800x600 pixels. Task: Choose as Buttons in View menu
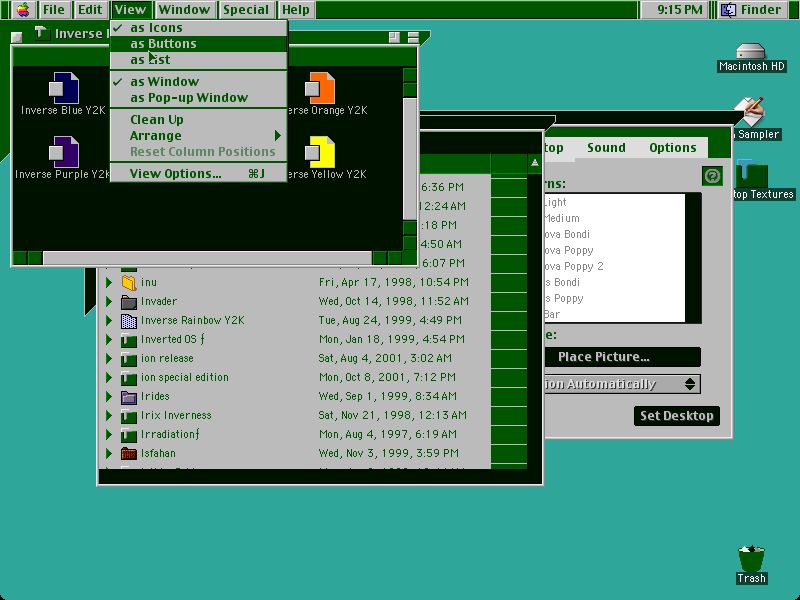(x=198, y=44)
